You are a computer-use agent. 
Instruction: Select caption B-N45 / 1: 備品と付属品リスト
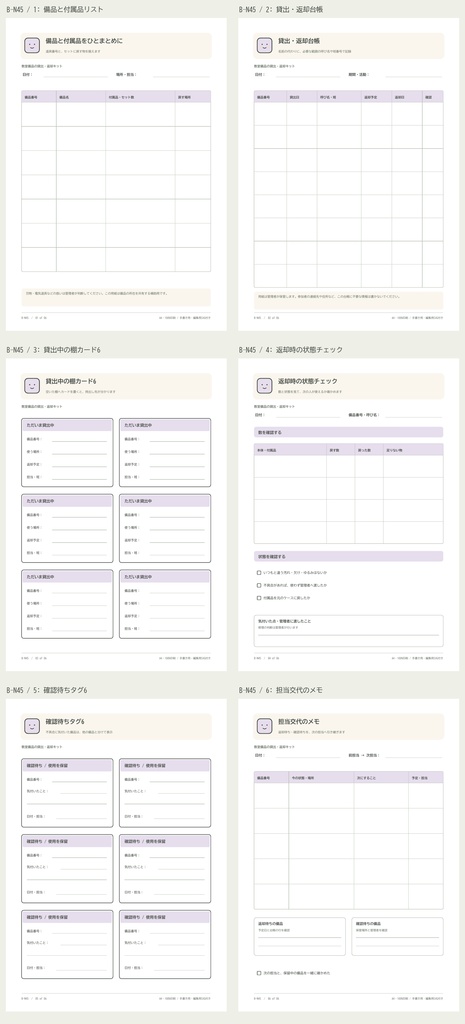pyautogui.click(x=54, y=10)
